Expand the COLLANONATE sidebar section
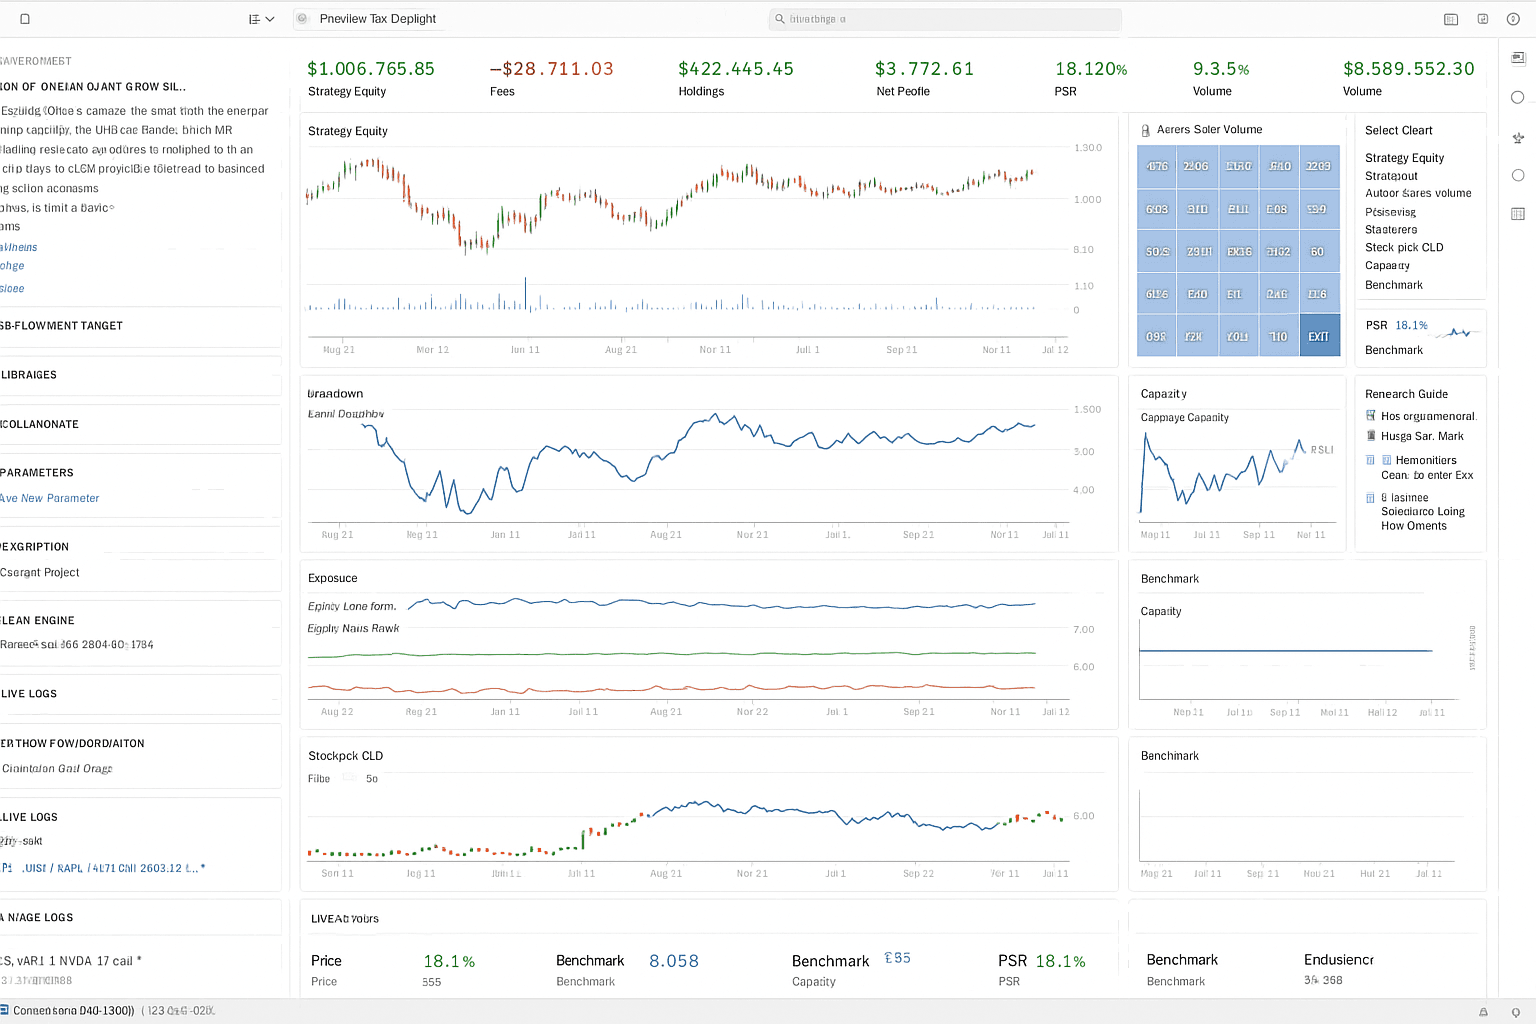 tap(140, 424)
